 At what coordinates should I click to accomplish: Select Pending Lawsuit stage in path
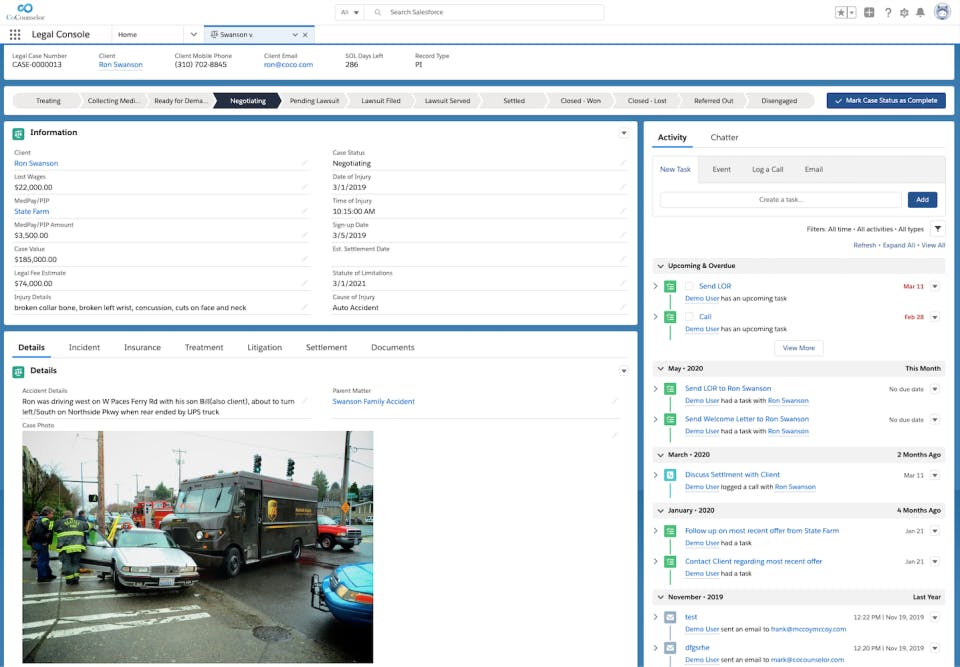pos(315,101)
